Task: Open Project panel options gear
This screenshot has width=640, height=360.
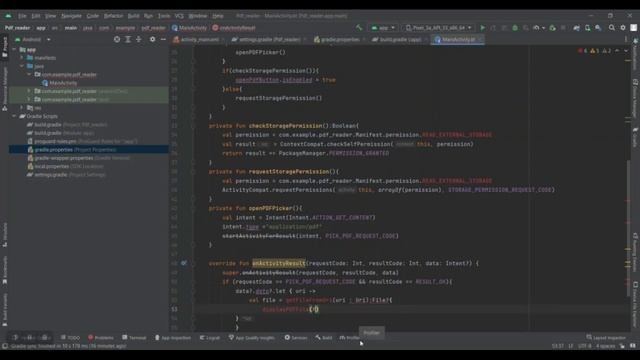Action: click(152, 40)
